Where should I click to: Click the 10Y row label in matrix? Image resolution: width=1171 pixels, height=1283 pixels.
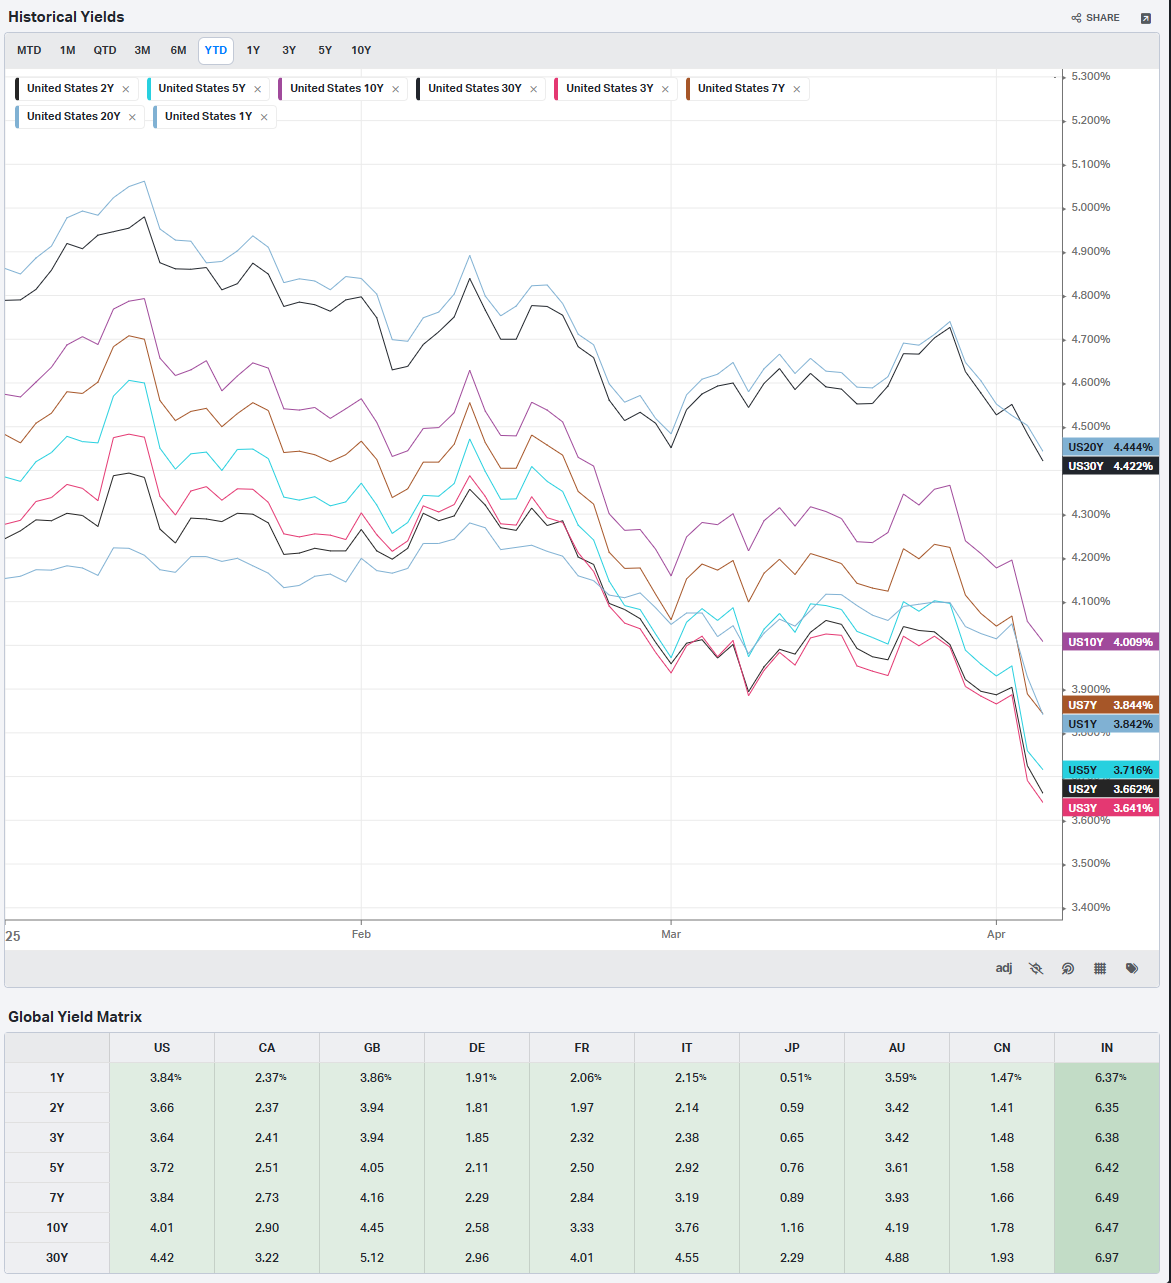pyautogui.click(x=57, y=1228)
